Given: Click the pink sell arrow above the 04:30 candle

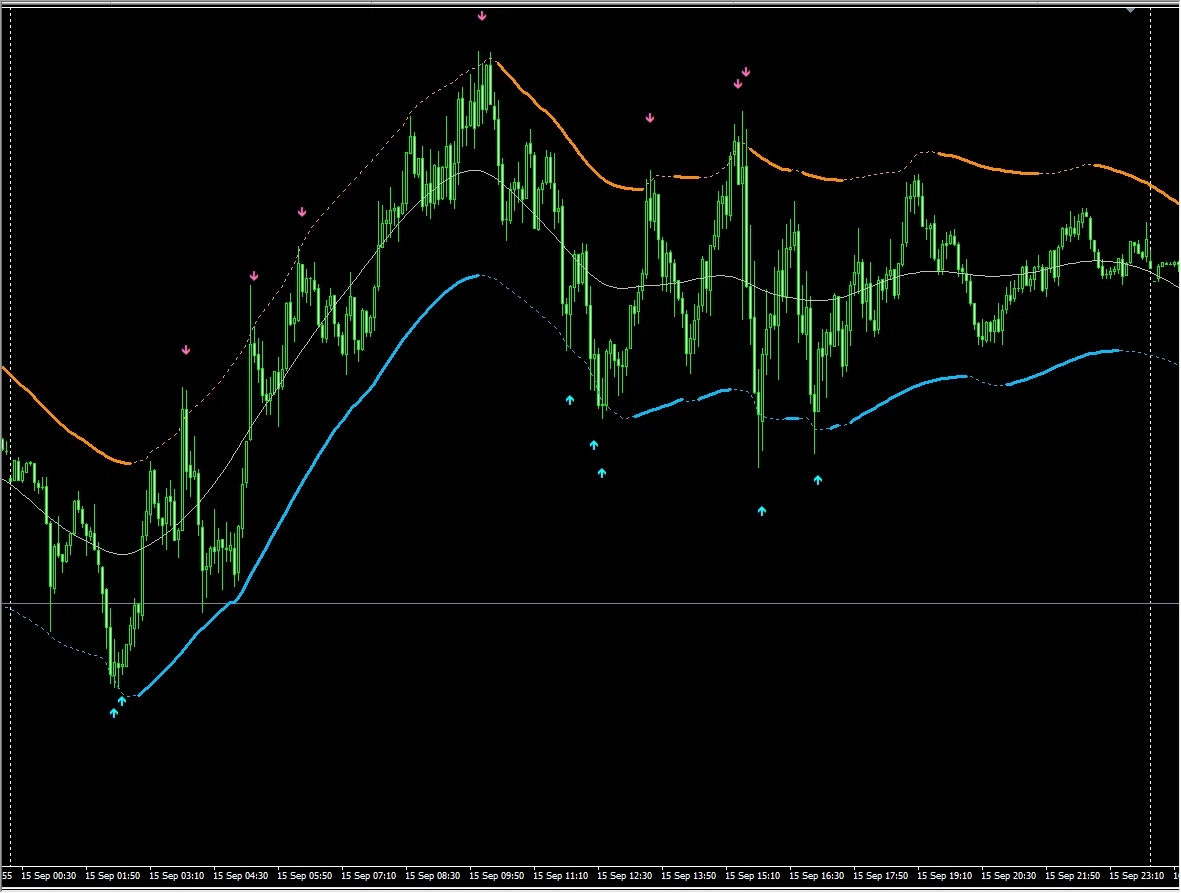Looking at the screenshot, I should tap(254, 276).
